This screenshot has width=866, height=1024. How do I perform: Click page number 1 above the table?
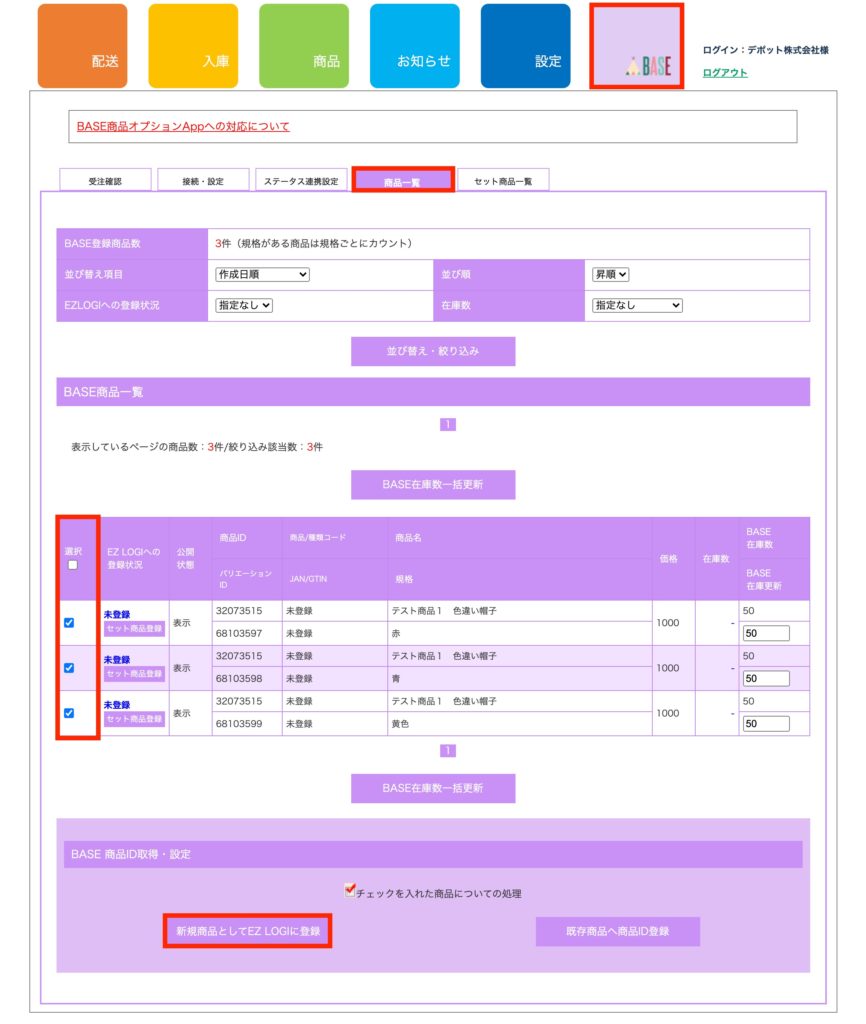tap(448, 424)
